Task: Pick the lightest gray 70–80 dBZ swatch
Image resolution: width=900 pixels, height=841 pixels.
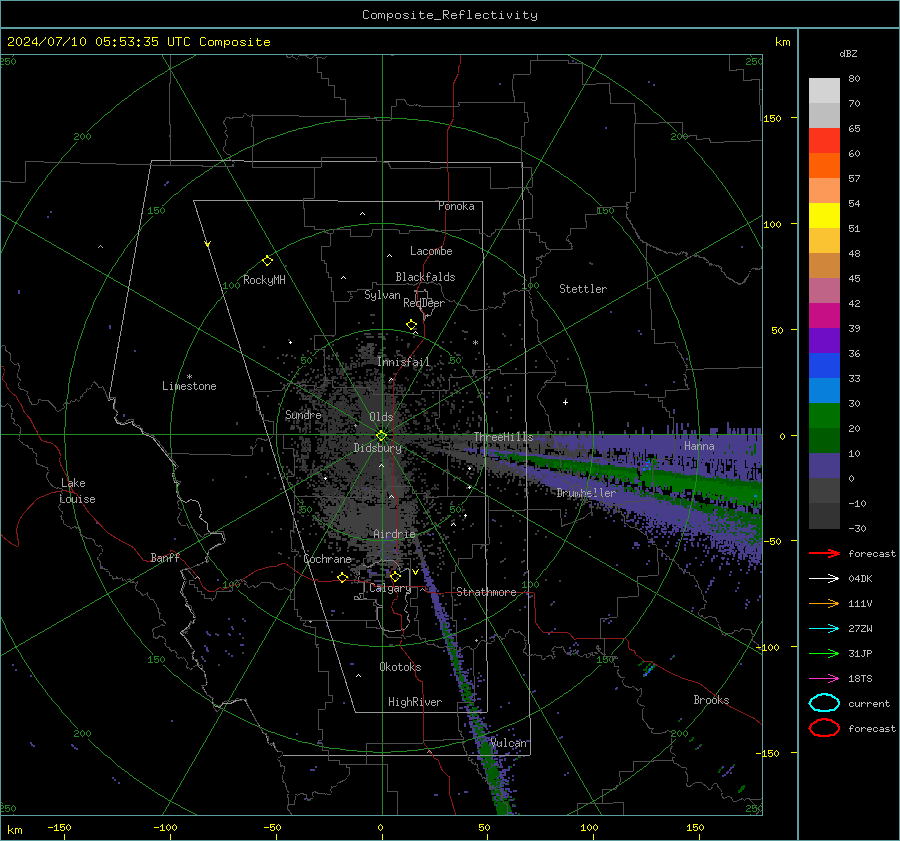Action: point(824,91)
